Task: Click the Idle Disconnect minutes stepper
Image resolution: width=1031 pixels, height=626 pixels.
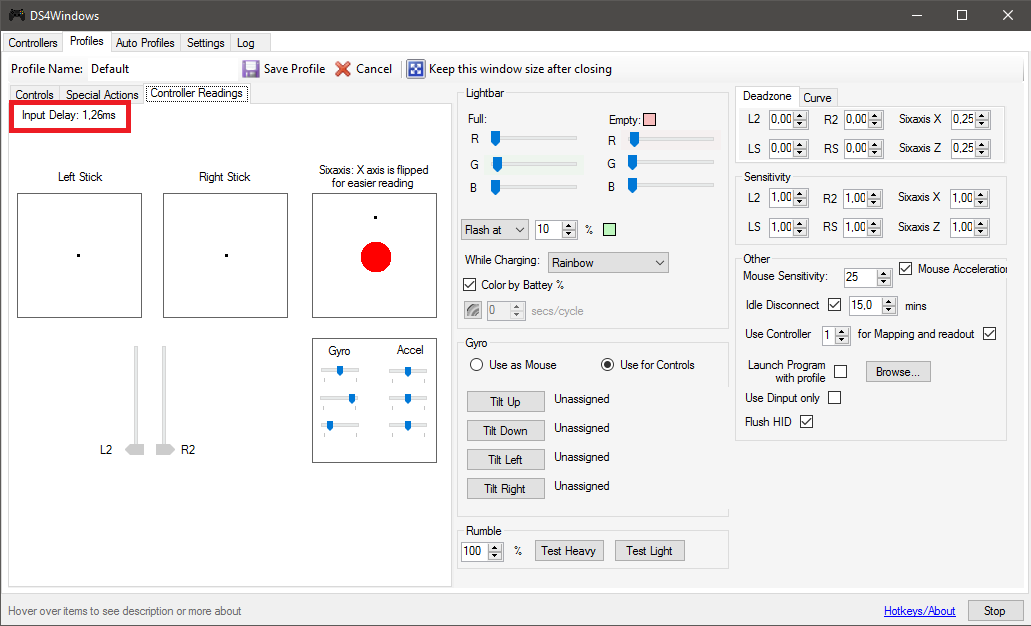Action: click(890, 305)
